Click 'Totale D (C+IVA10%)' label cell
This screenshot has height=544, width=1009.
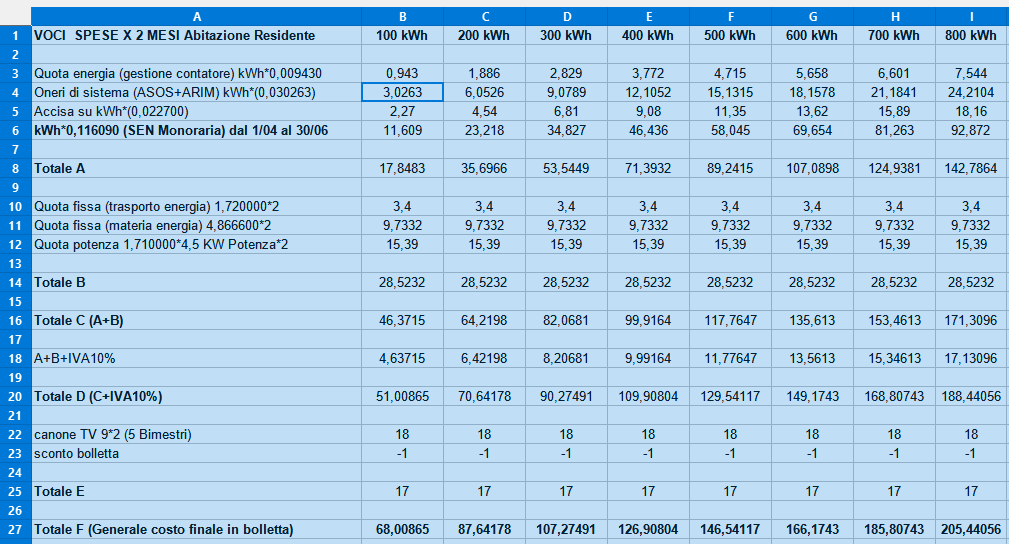tap(196, 397)
